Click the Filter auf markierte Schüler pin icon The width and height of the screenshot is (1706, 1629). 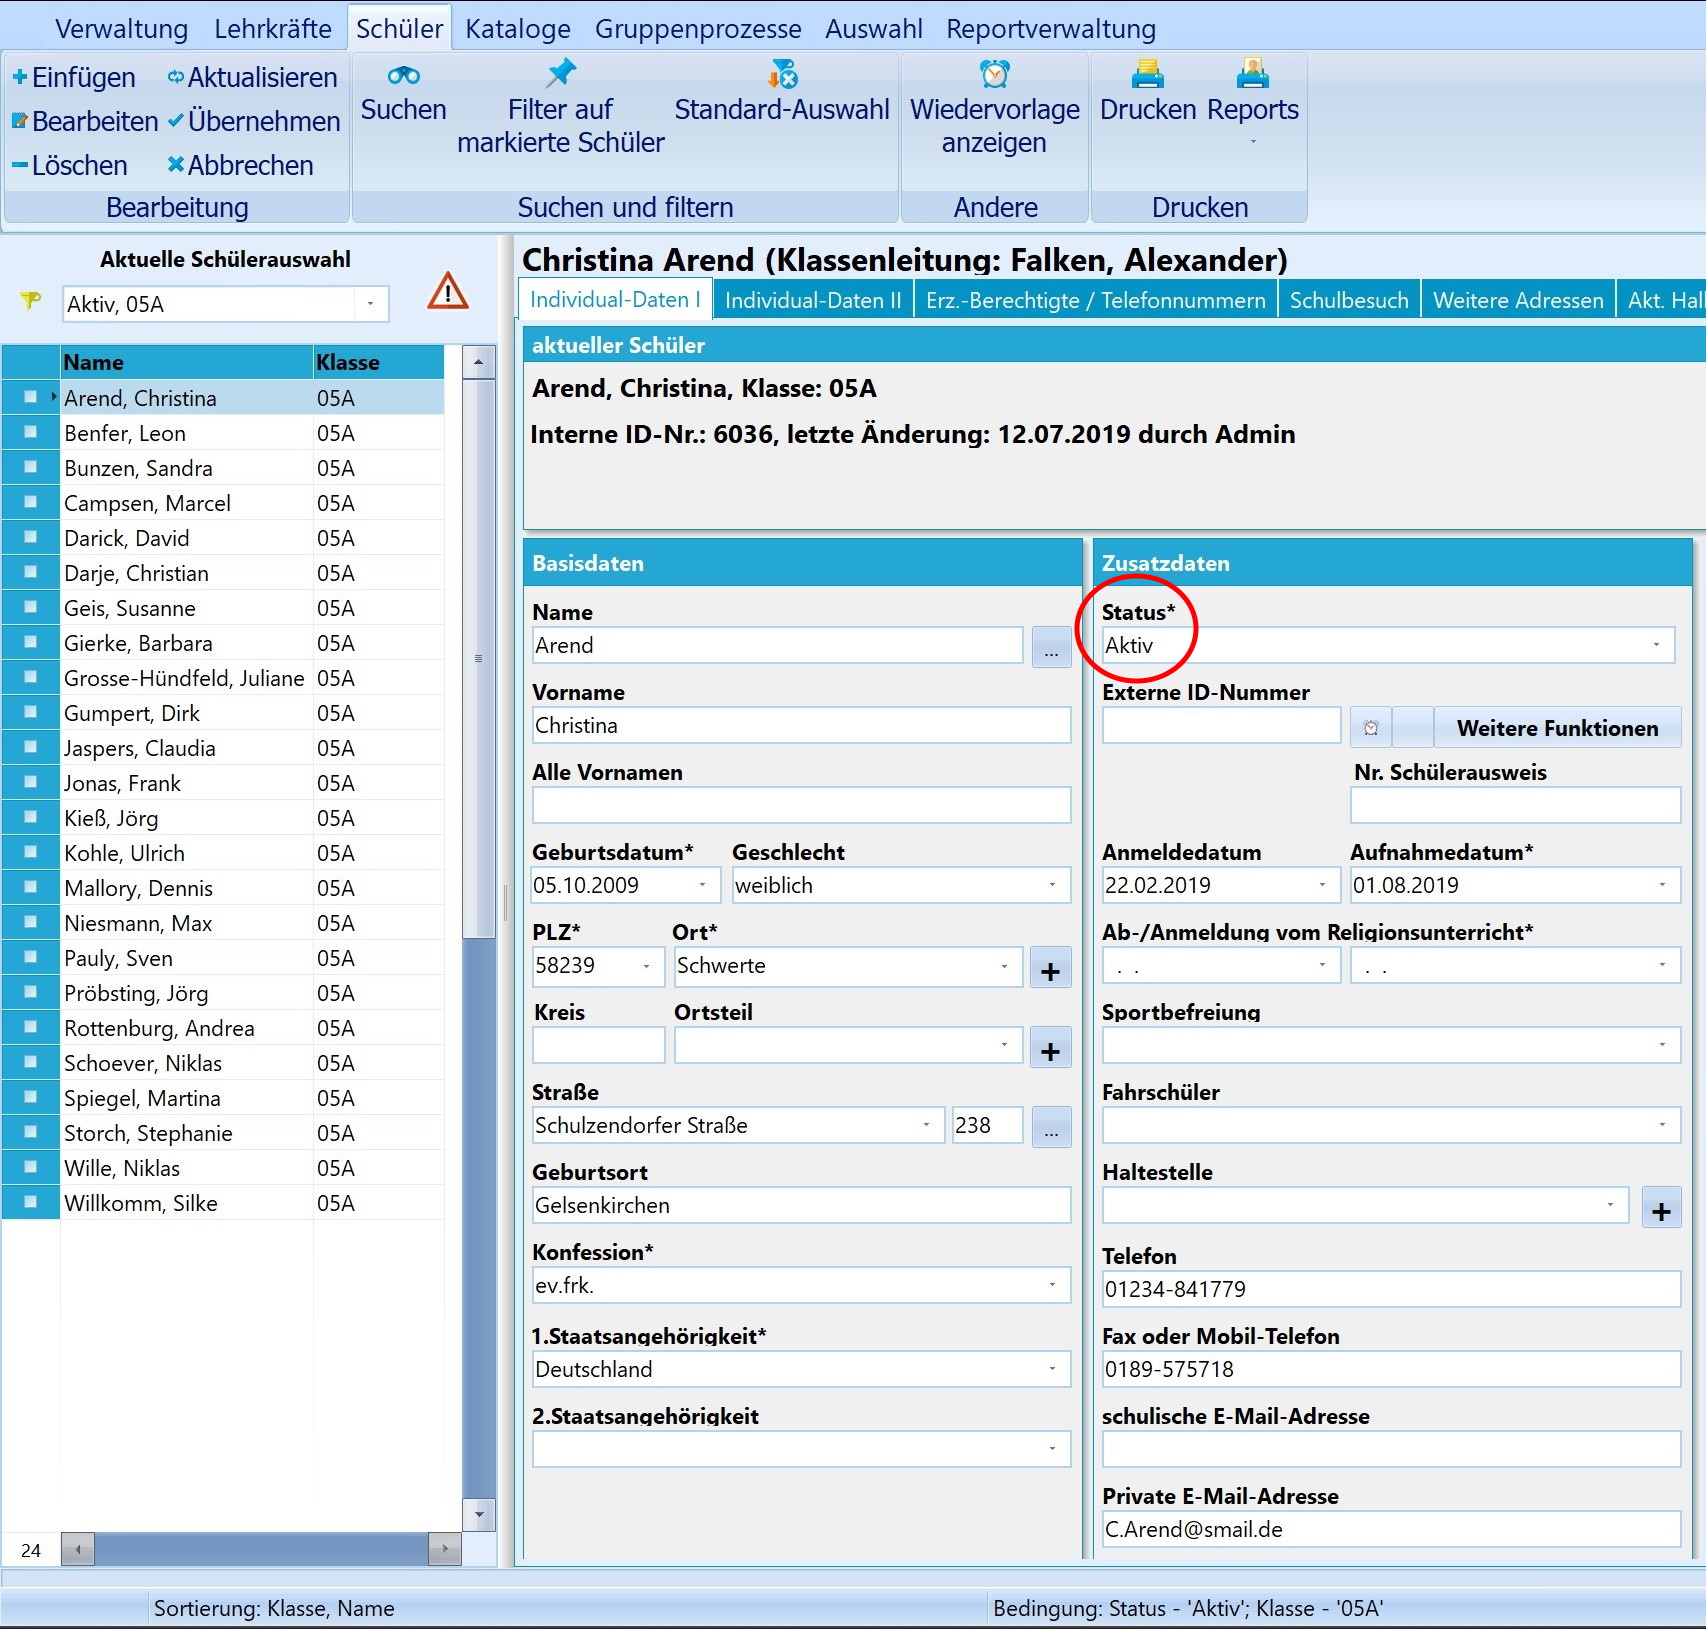pyautogui.click(x=560, y=73)
